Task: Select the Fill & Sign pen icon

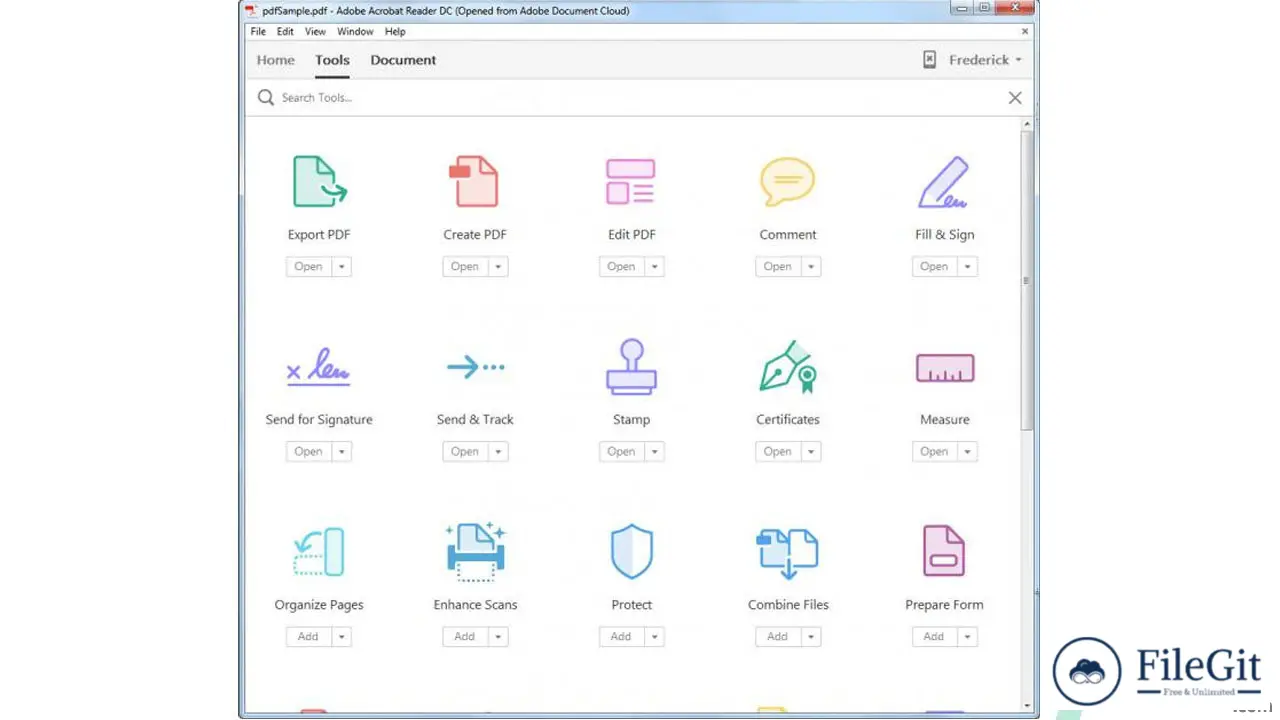Action: point(944,181)
